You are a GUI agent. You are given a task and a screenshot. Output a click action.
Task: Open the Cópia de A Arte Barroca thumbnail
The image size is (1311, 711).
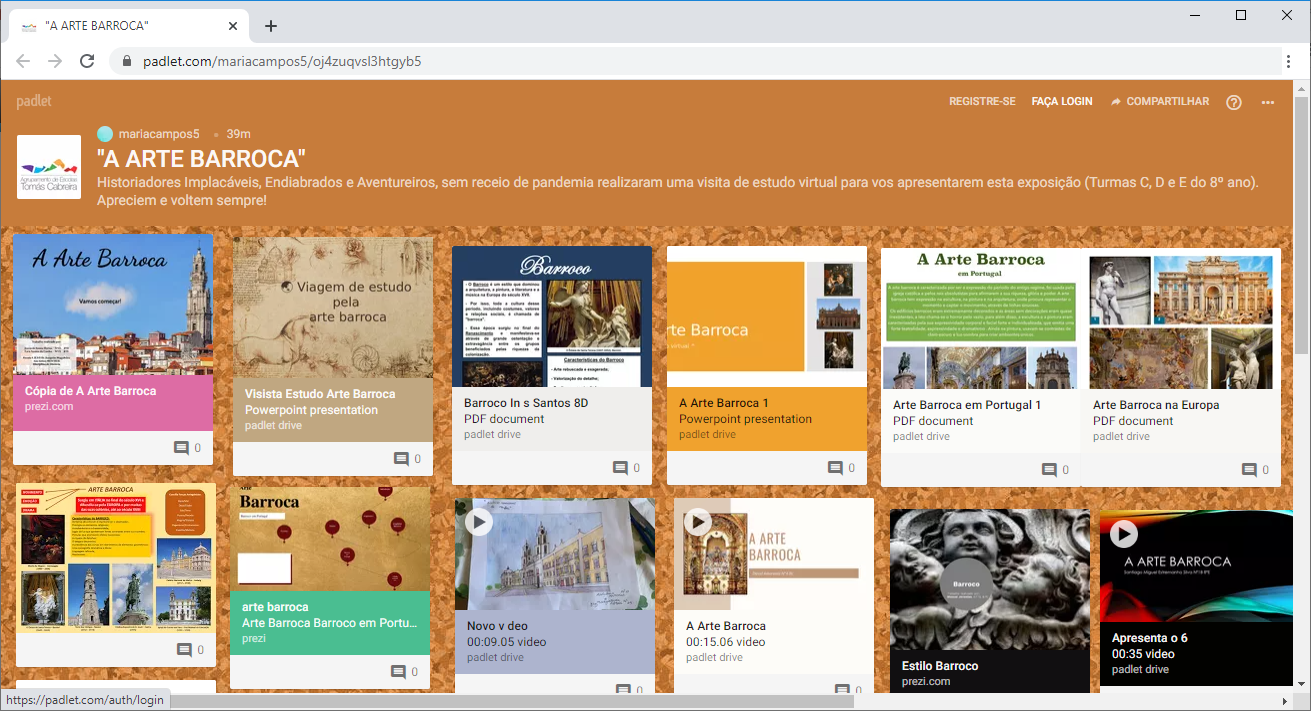coord(114,304)
